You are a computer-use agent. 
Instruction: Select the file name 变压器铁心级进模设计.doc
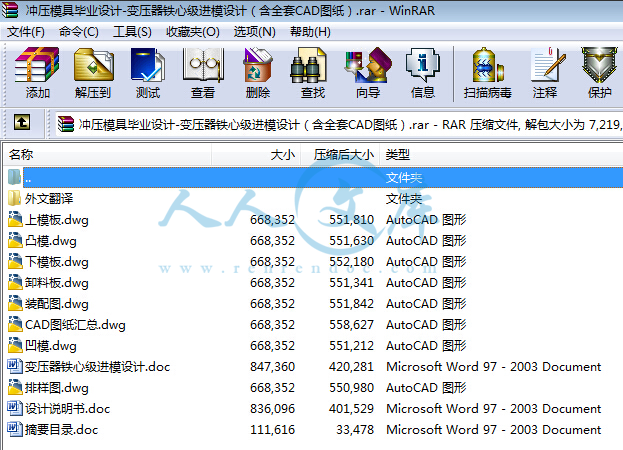coord(97,367)
